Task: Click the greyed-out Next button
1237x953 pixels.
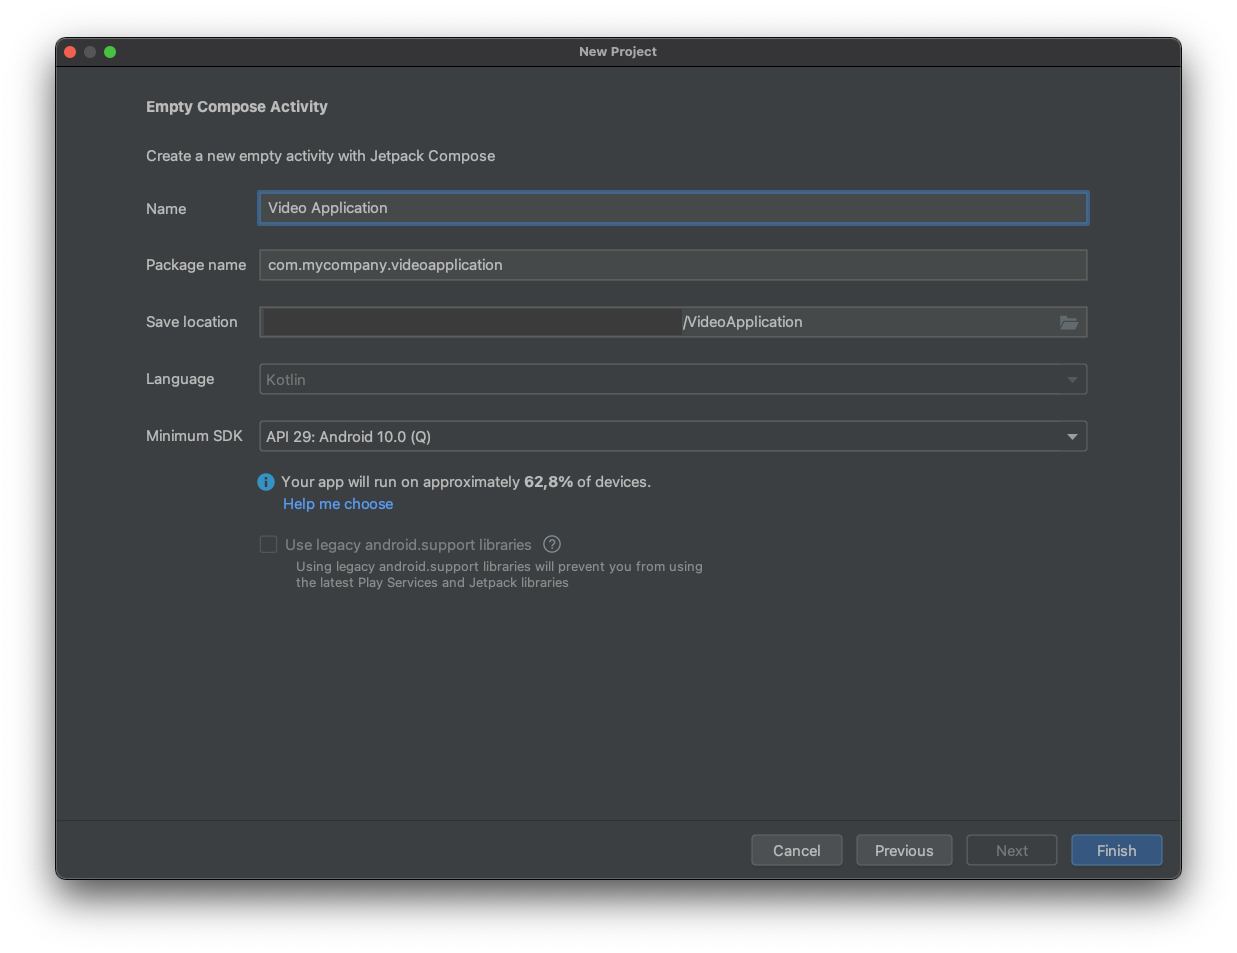Action: pyautogui.click(x=1011, y=850)
